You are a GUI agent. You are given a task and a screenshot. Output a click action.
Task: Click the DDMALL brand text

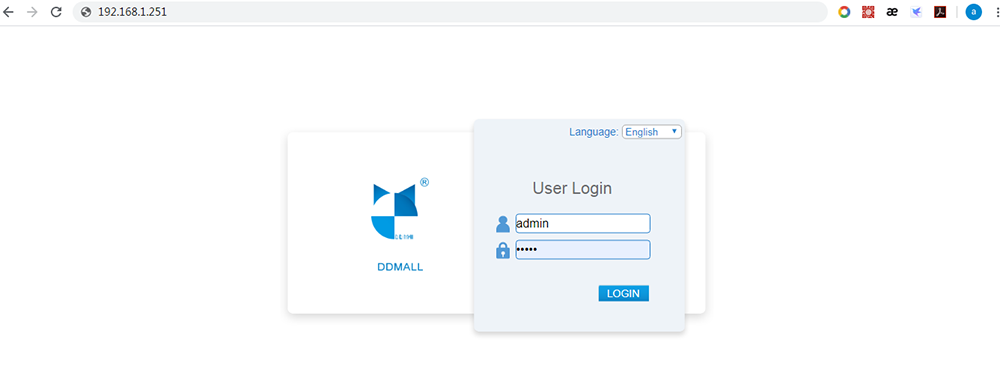[400, 267]
